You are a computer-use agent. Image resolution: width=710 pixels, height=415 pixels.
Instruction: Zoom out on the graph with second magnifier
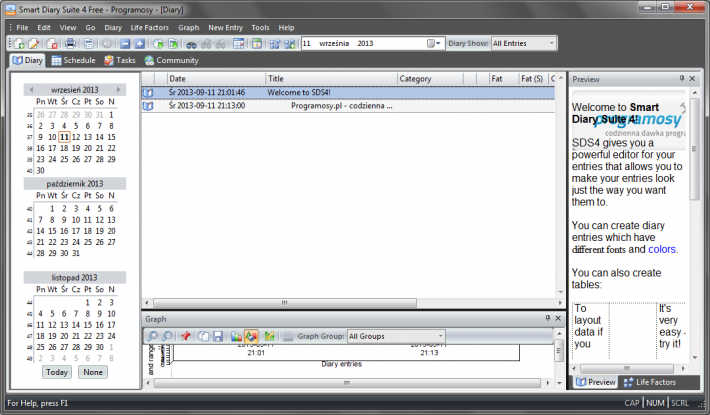(167, 336)
